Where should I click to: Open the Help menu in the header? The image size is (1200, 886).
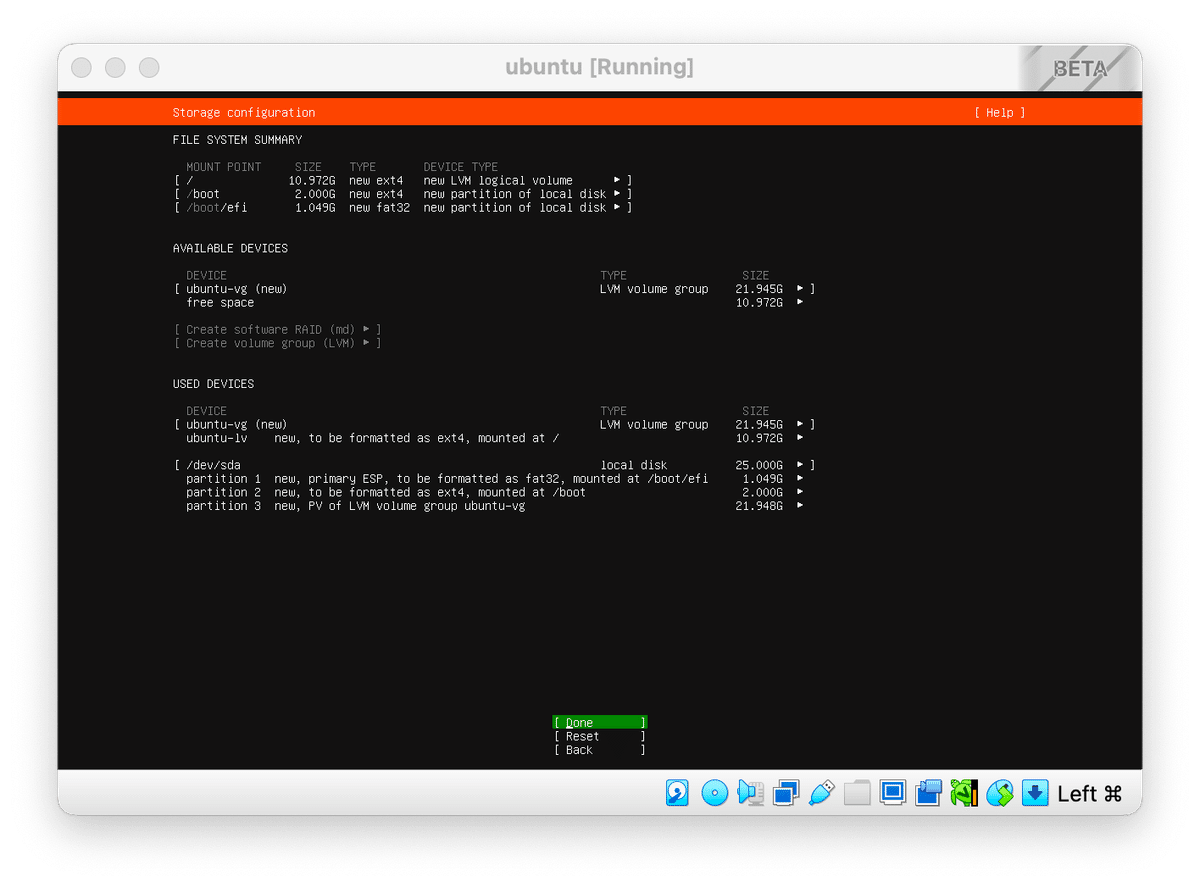coord(1000,113)
